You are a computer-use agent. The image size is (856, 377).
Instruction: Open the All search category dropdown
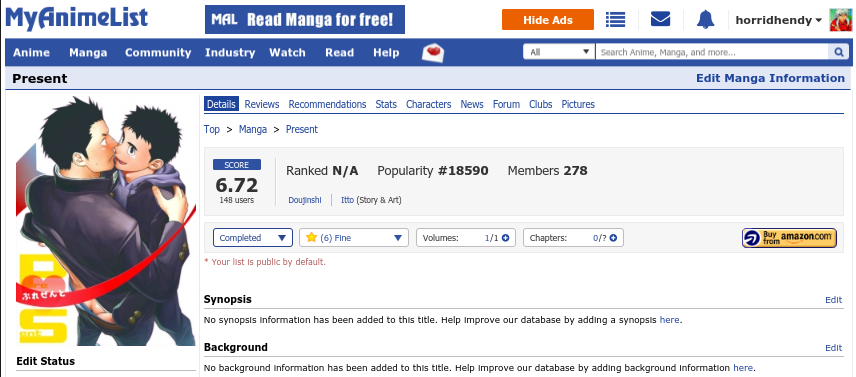tap(559, 52)
